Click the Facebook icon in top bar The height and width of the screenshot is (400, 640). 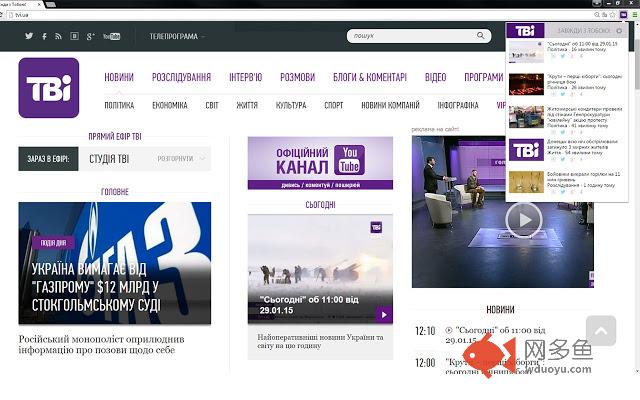(x=44, y=36)
